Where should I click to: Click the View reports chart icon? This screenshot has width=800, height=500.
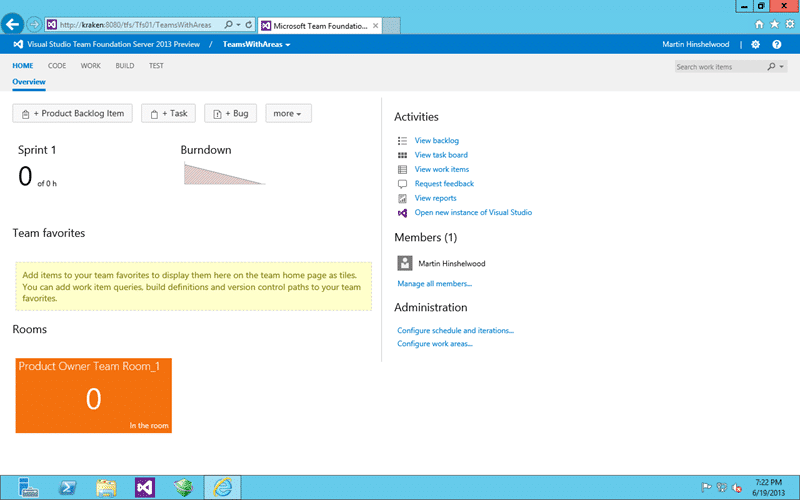coord(402,198)
